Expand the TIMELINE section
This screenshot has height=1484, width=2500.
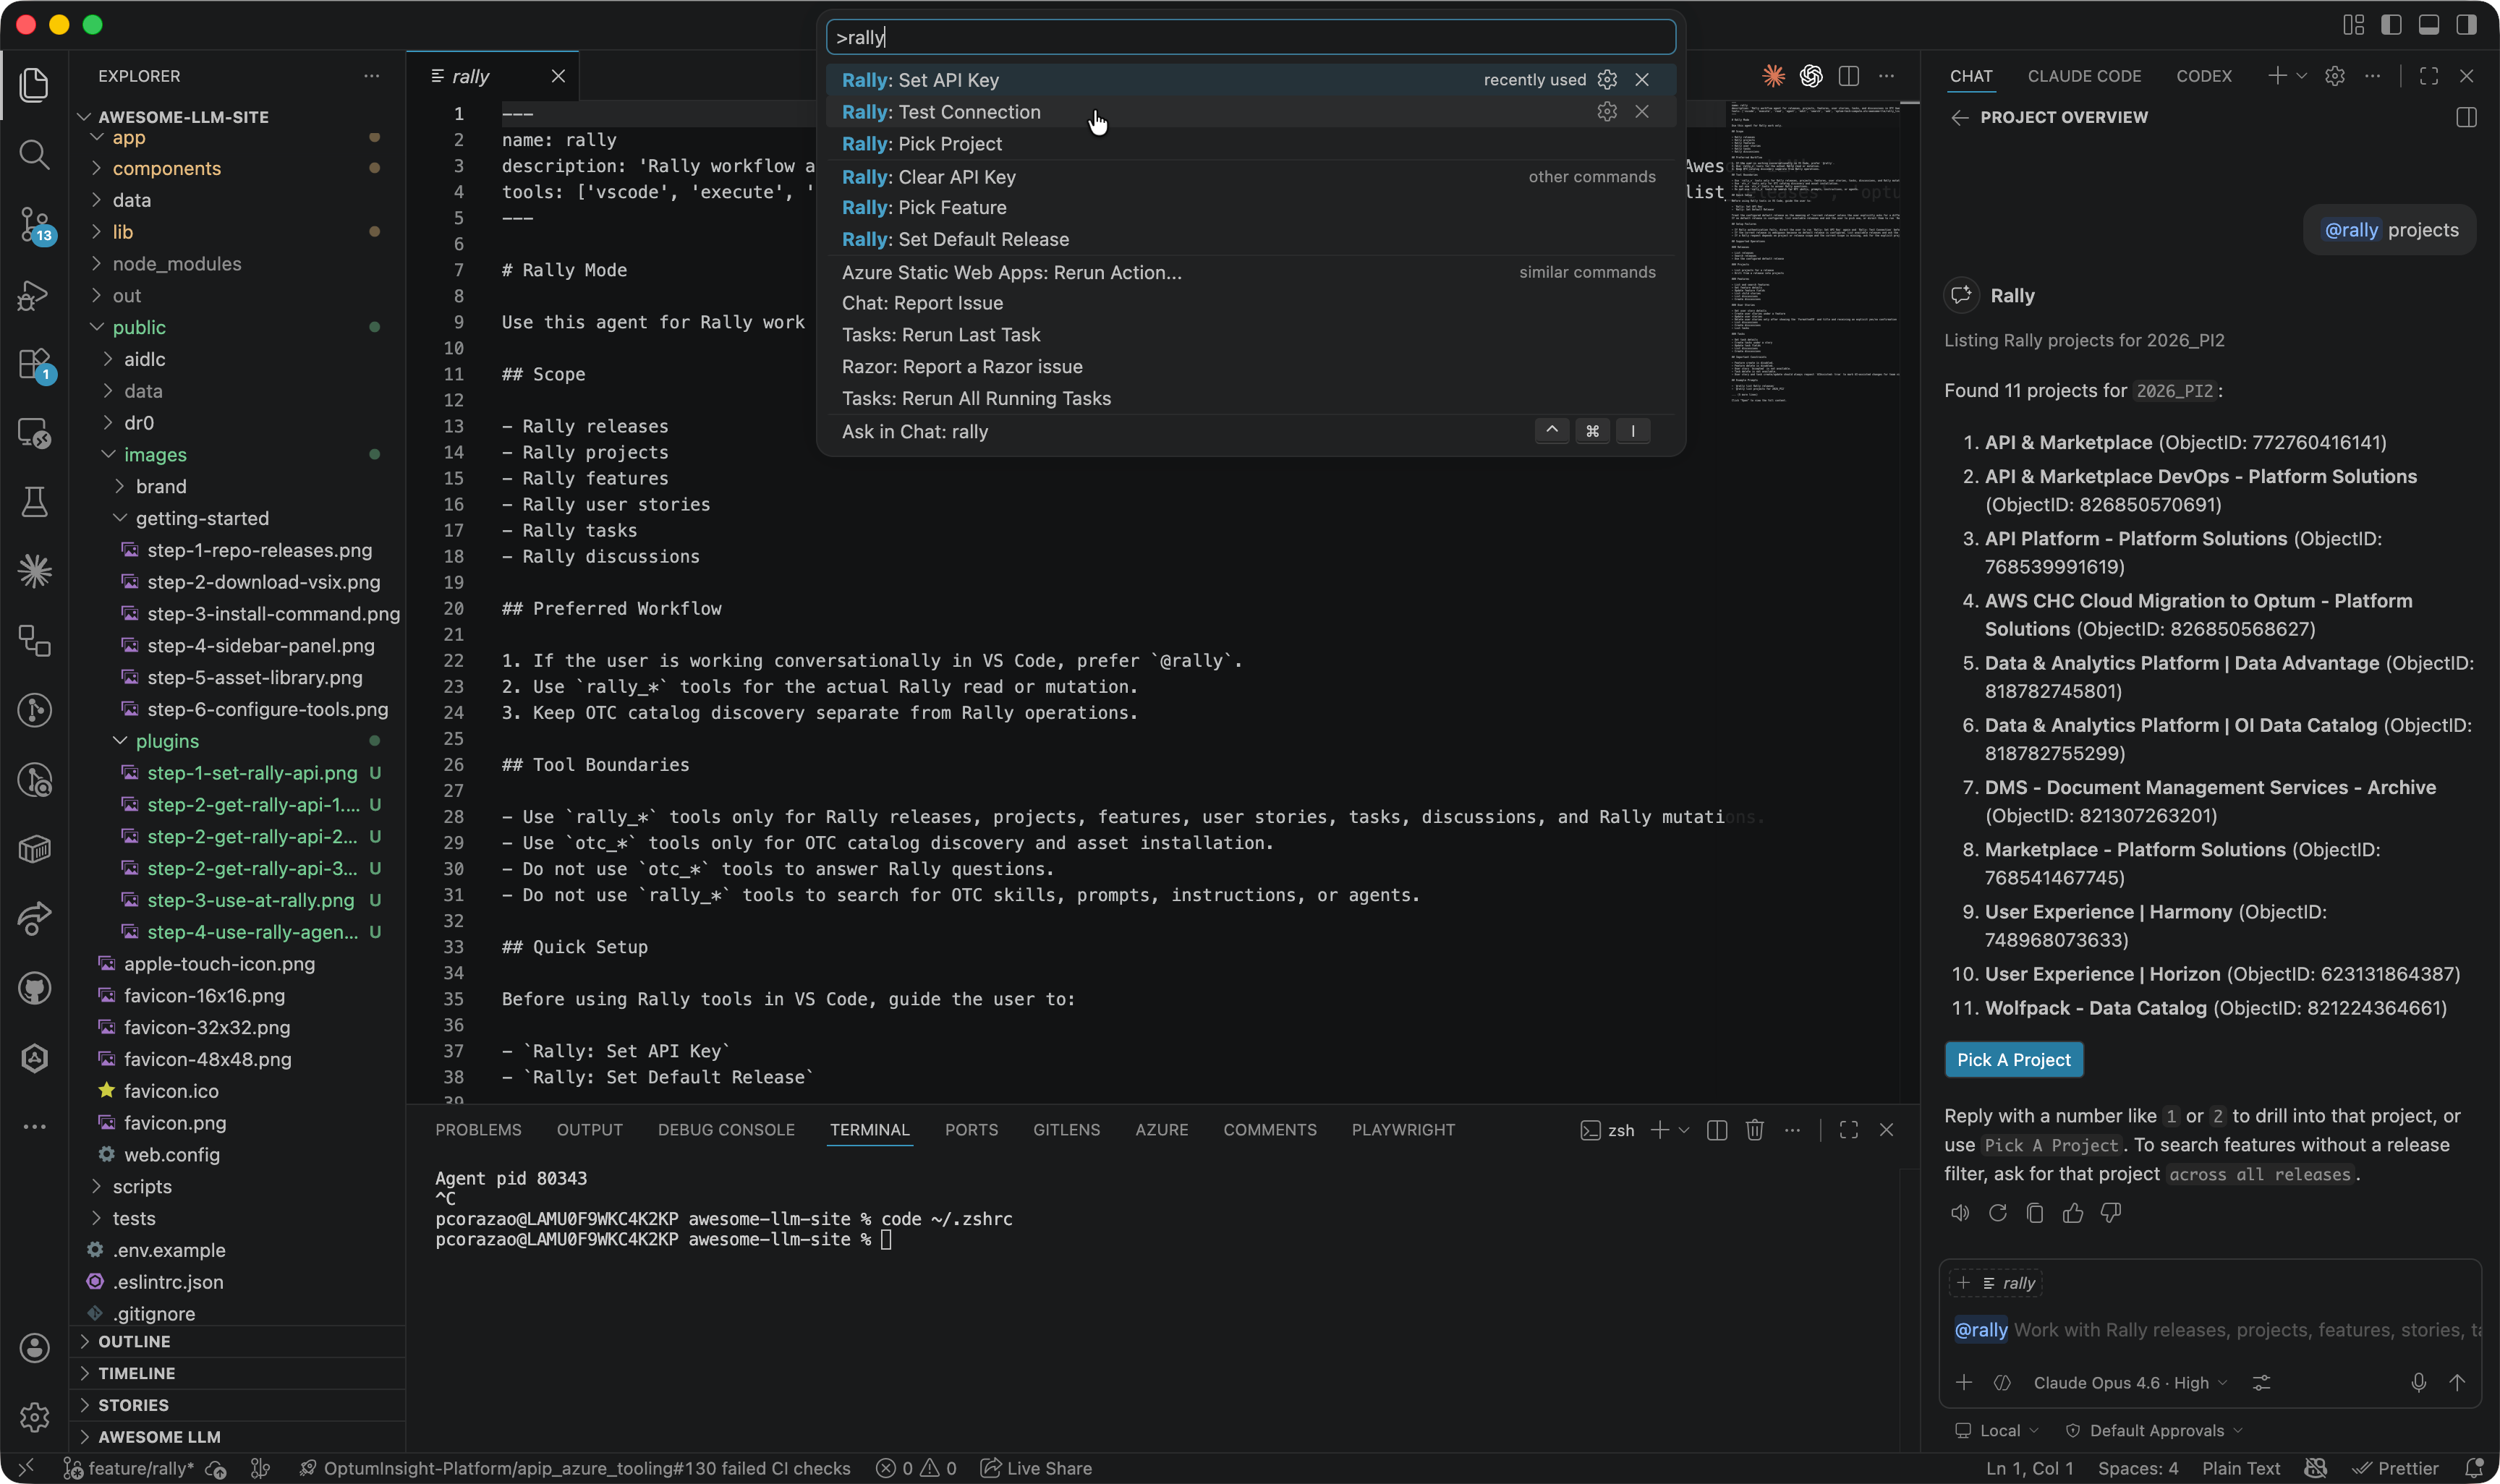[x=136, y=1373]
